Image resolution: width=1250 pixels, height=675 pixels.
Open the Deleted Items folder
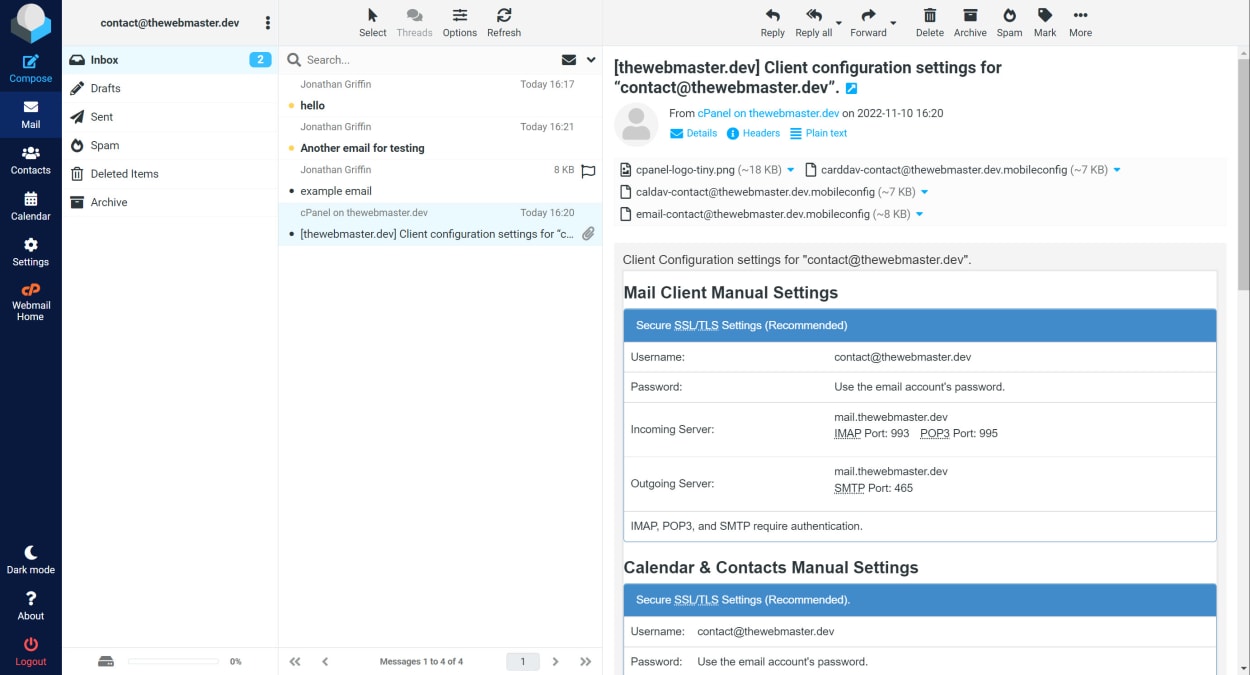pos(170,174)
